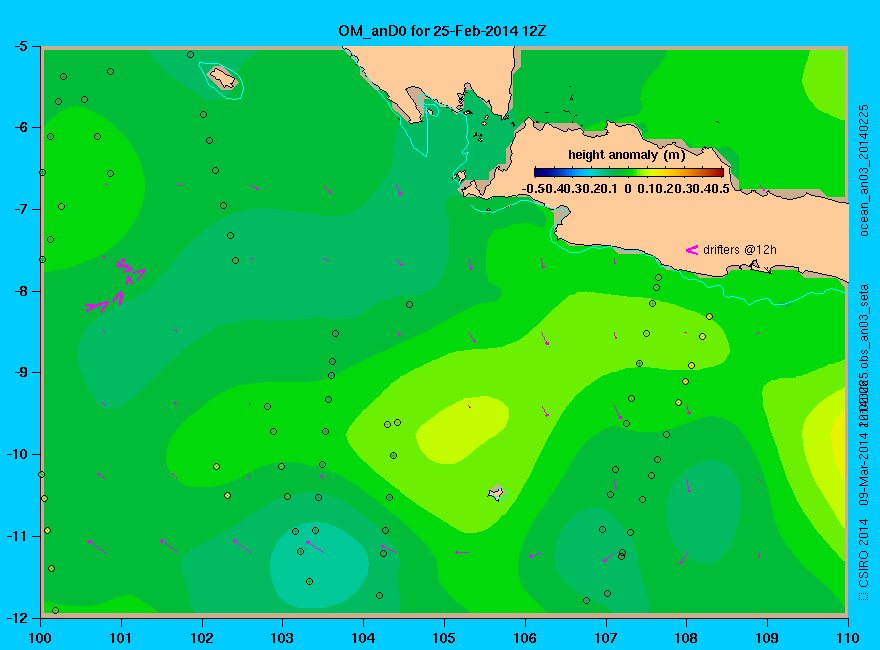
Task: Click the small island outlined in cyan near 102E
Action: (223, 77)
